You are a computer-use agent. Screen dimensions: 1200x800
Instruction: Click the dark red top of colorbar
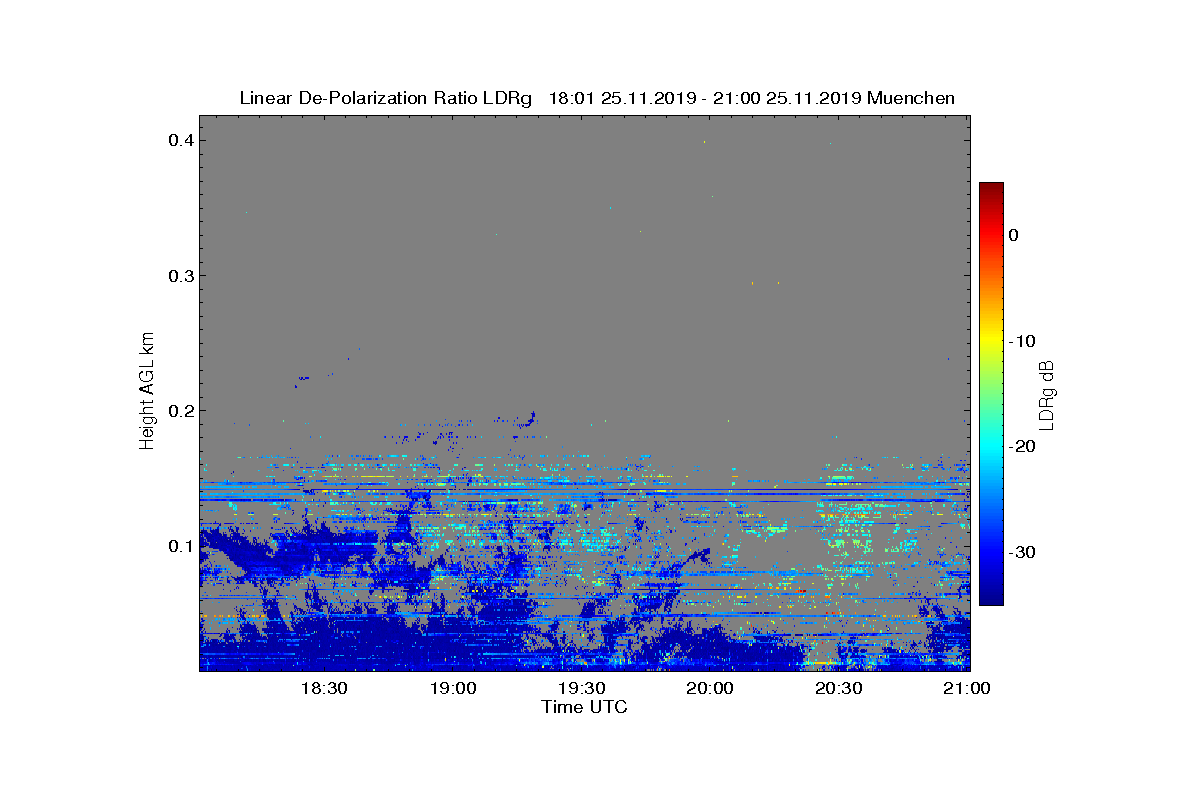coord(991,189)
